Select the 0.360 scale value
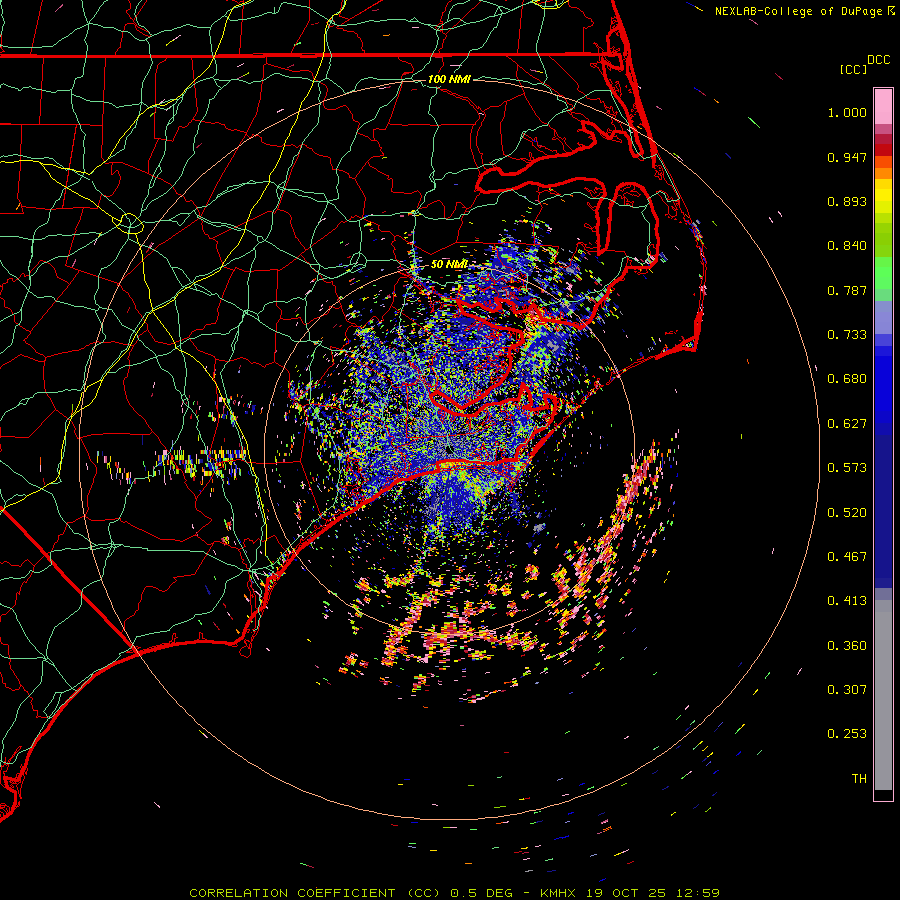The width and height of the screenshot is (900, 900). click(x=847, y=646)
